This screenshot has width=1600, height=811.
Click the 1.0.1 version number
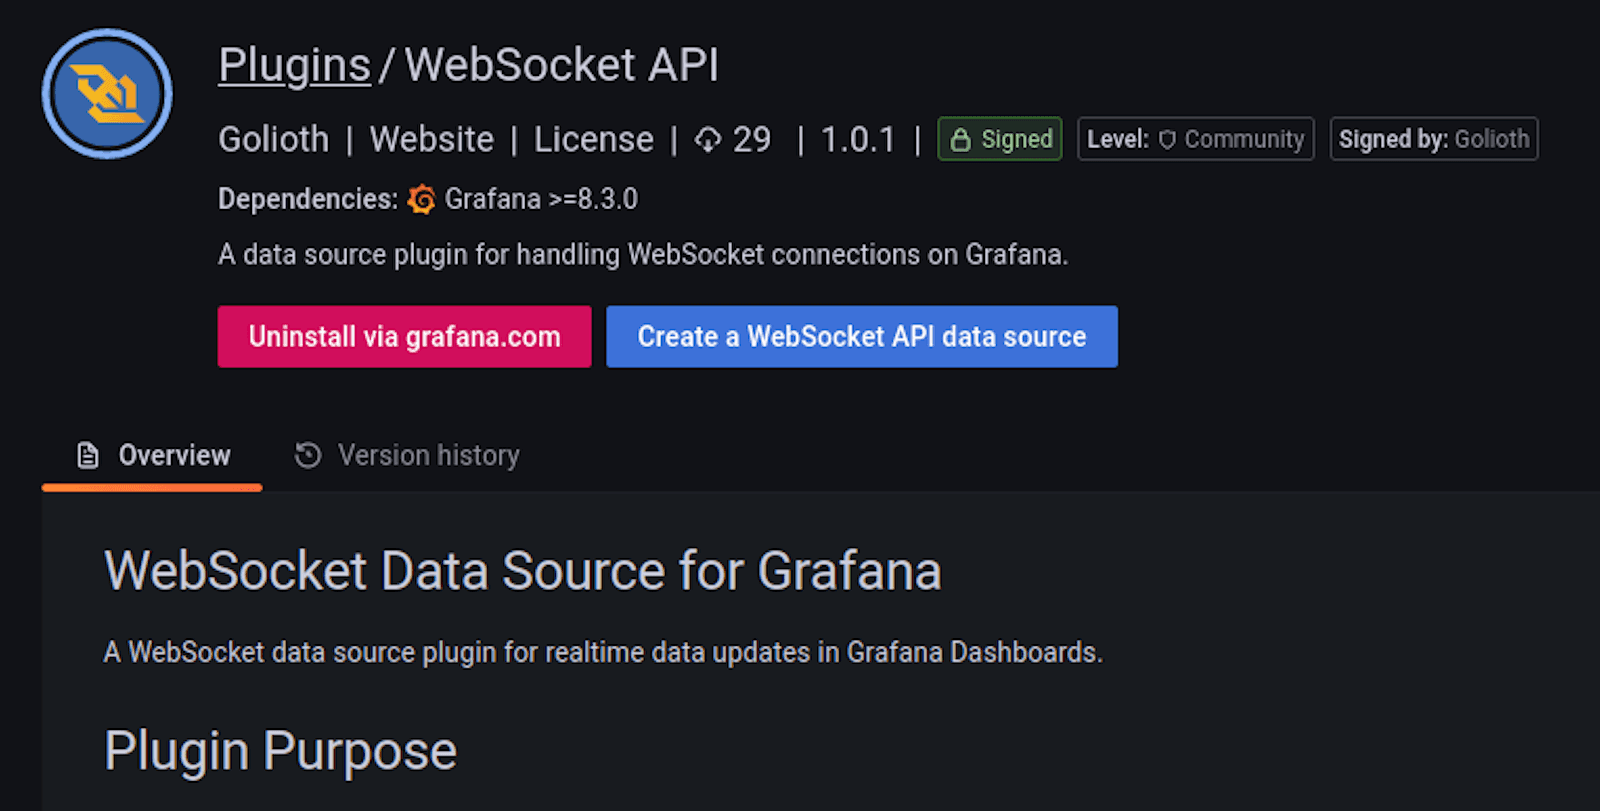tap(858, 140)
